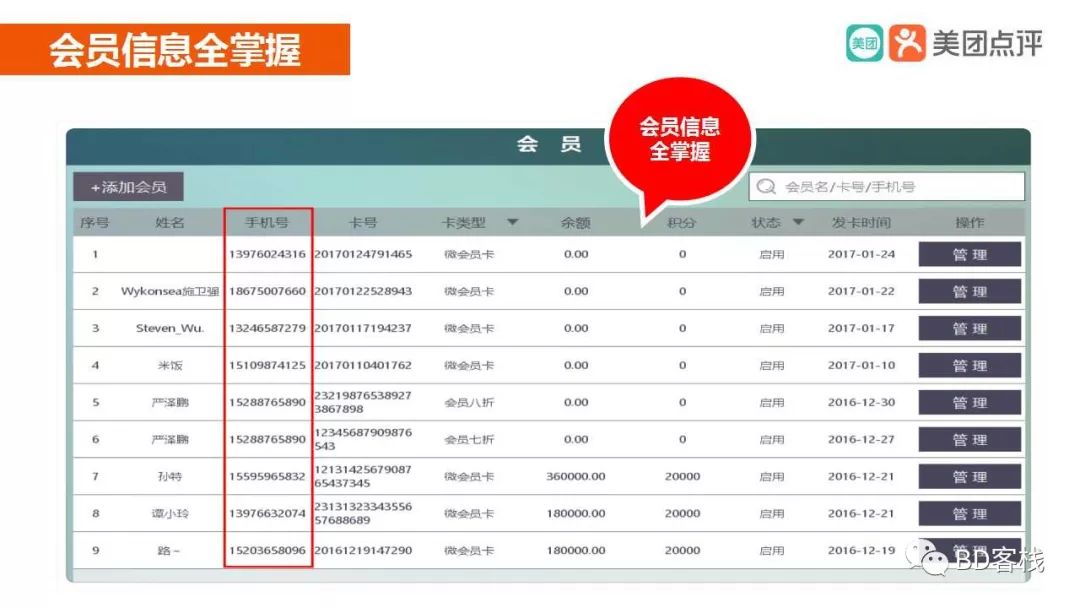Select the 余额 column header
Image resolution: width=1080 pixels, height=608 pixels.
click(575, 223)
